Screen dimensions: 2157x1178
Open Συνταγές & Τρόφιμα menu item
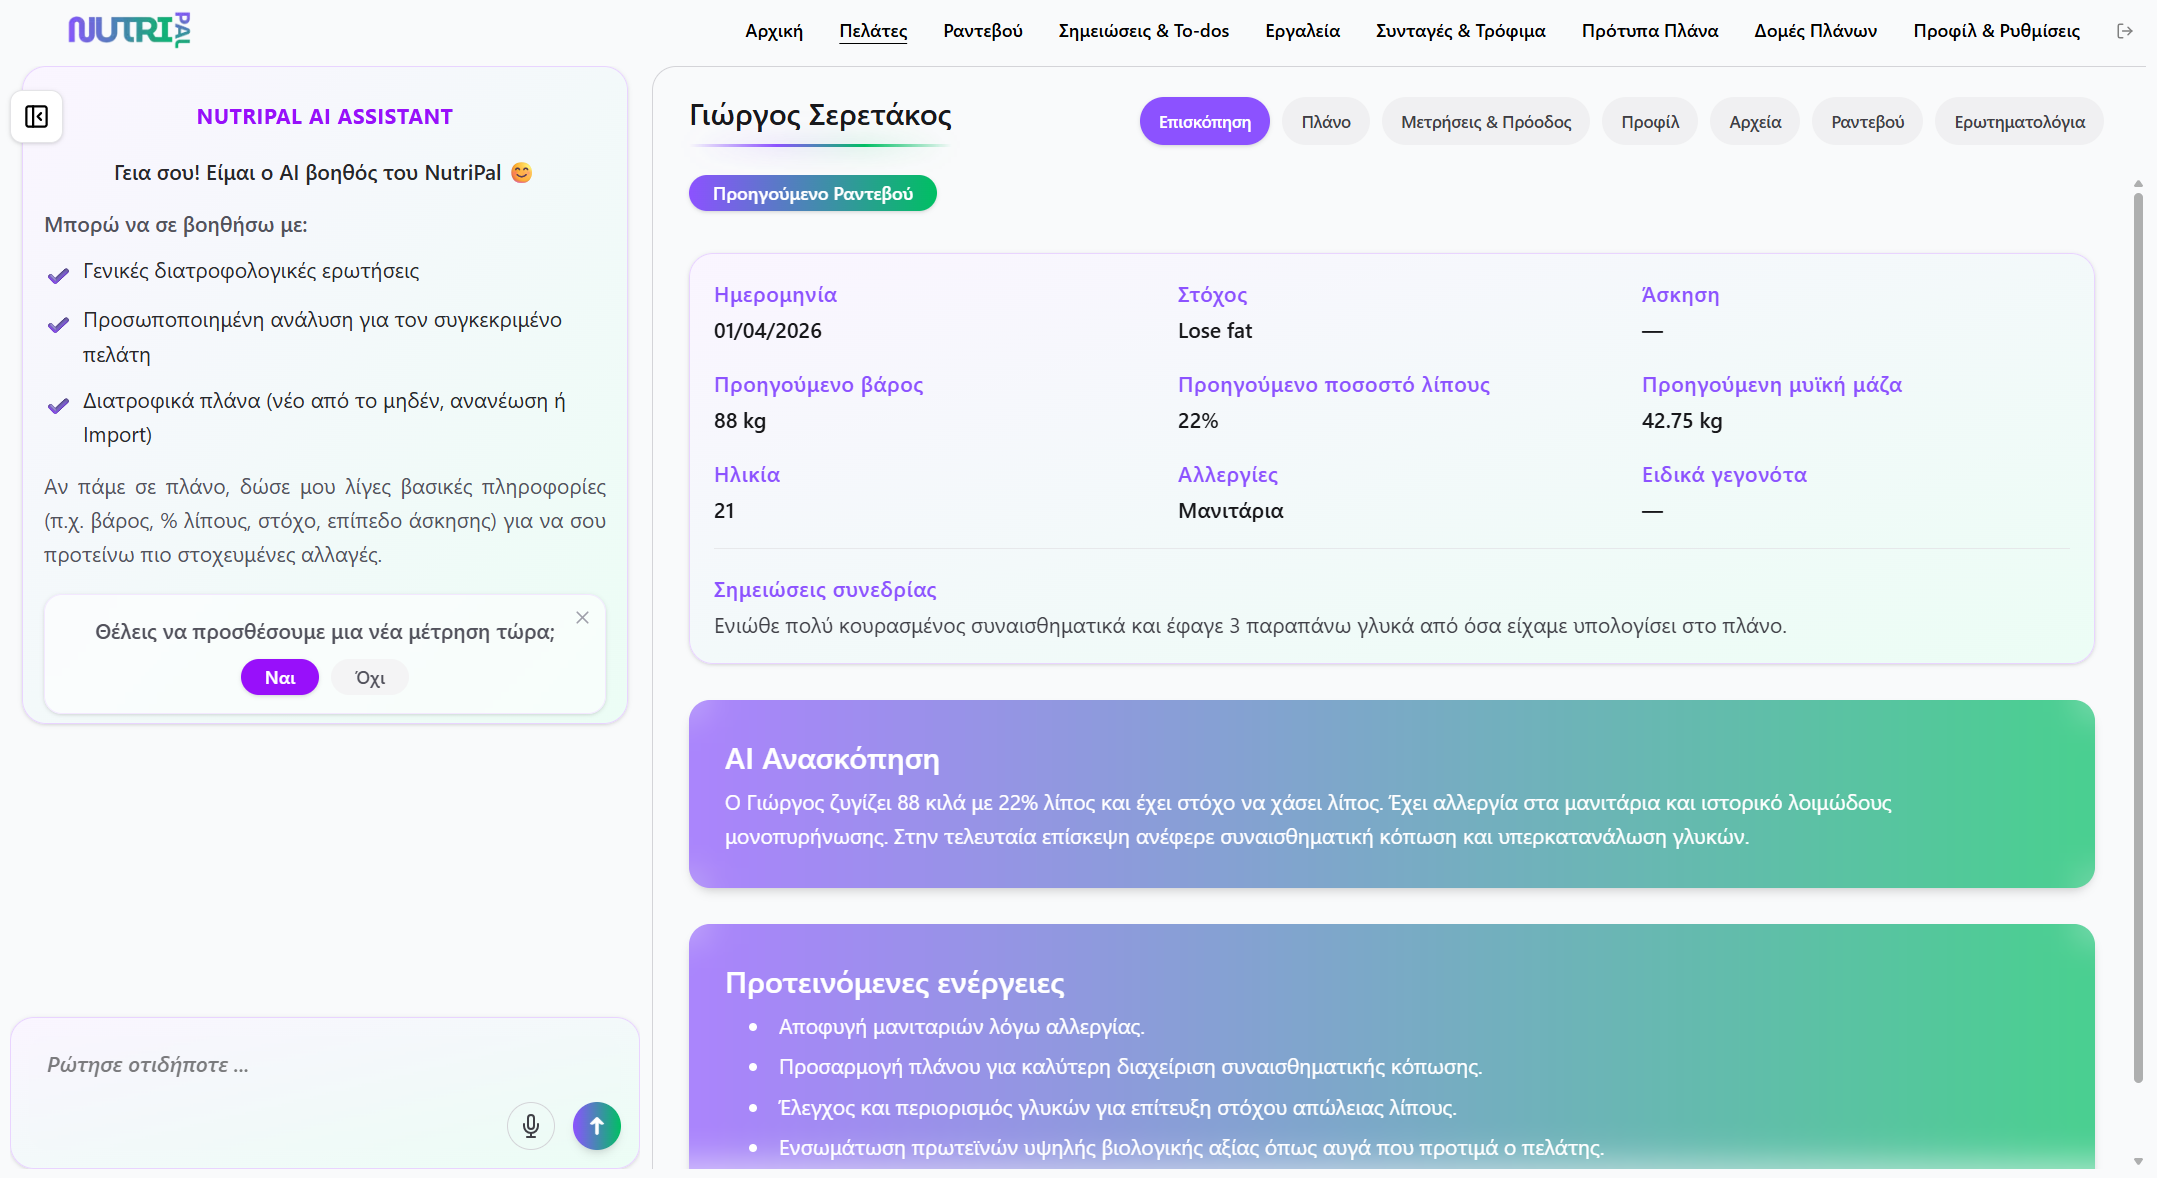[1460, 31]
